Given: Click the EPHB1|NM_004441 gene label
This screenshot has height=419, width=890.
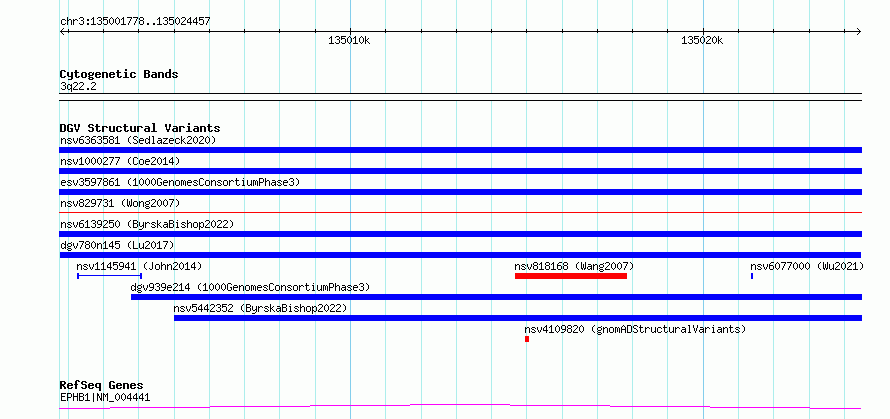Looking at the screenshot, I should pos(105,397).
